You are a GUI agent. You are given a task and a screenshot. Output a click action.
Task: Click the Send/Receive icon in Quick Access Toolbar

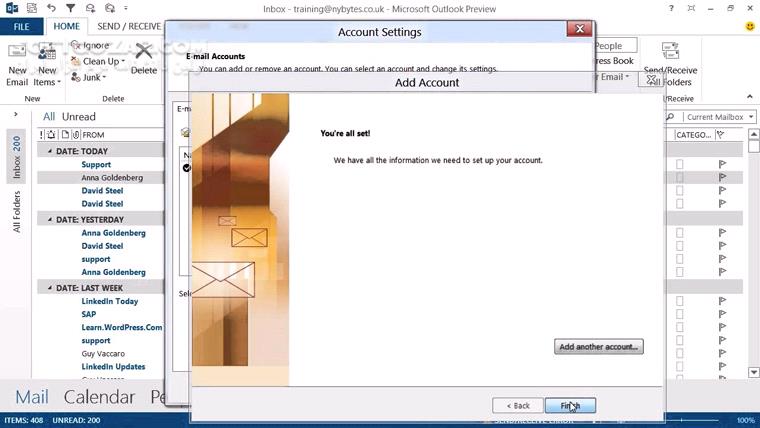point(32,8)
